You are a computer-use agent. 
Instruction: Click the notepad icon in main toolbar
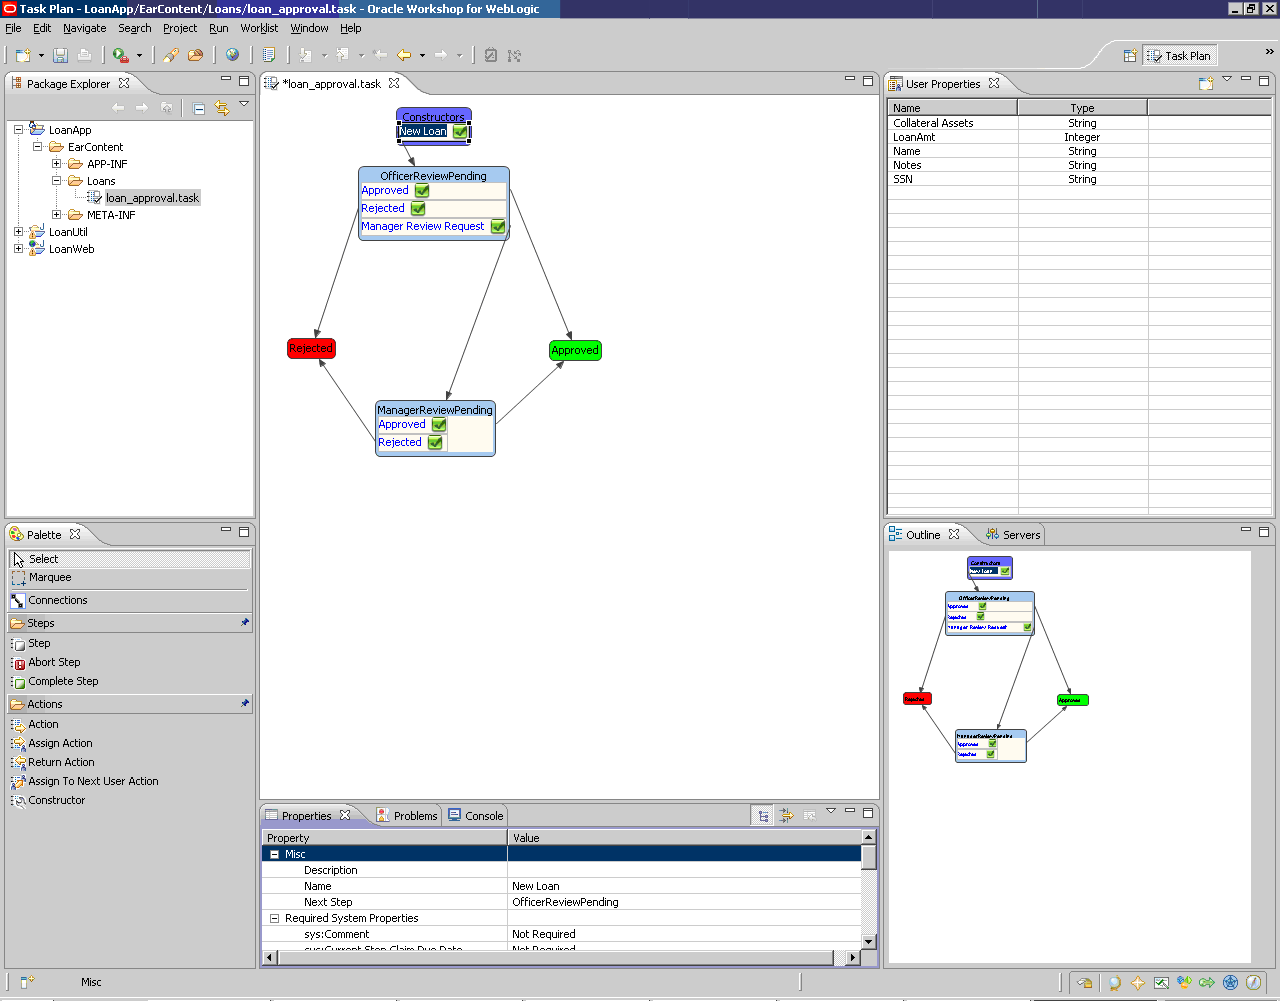269,55
